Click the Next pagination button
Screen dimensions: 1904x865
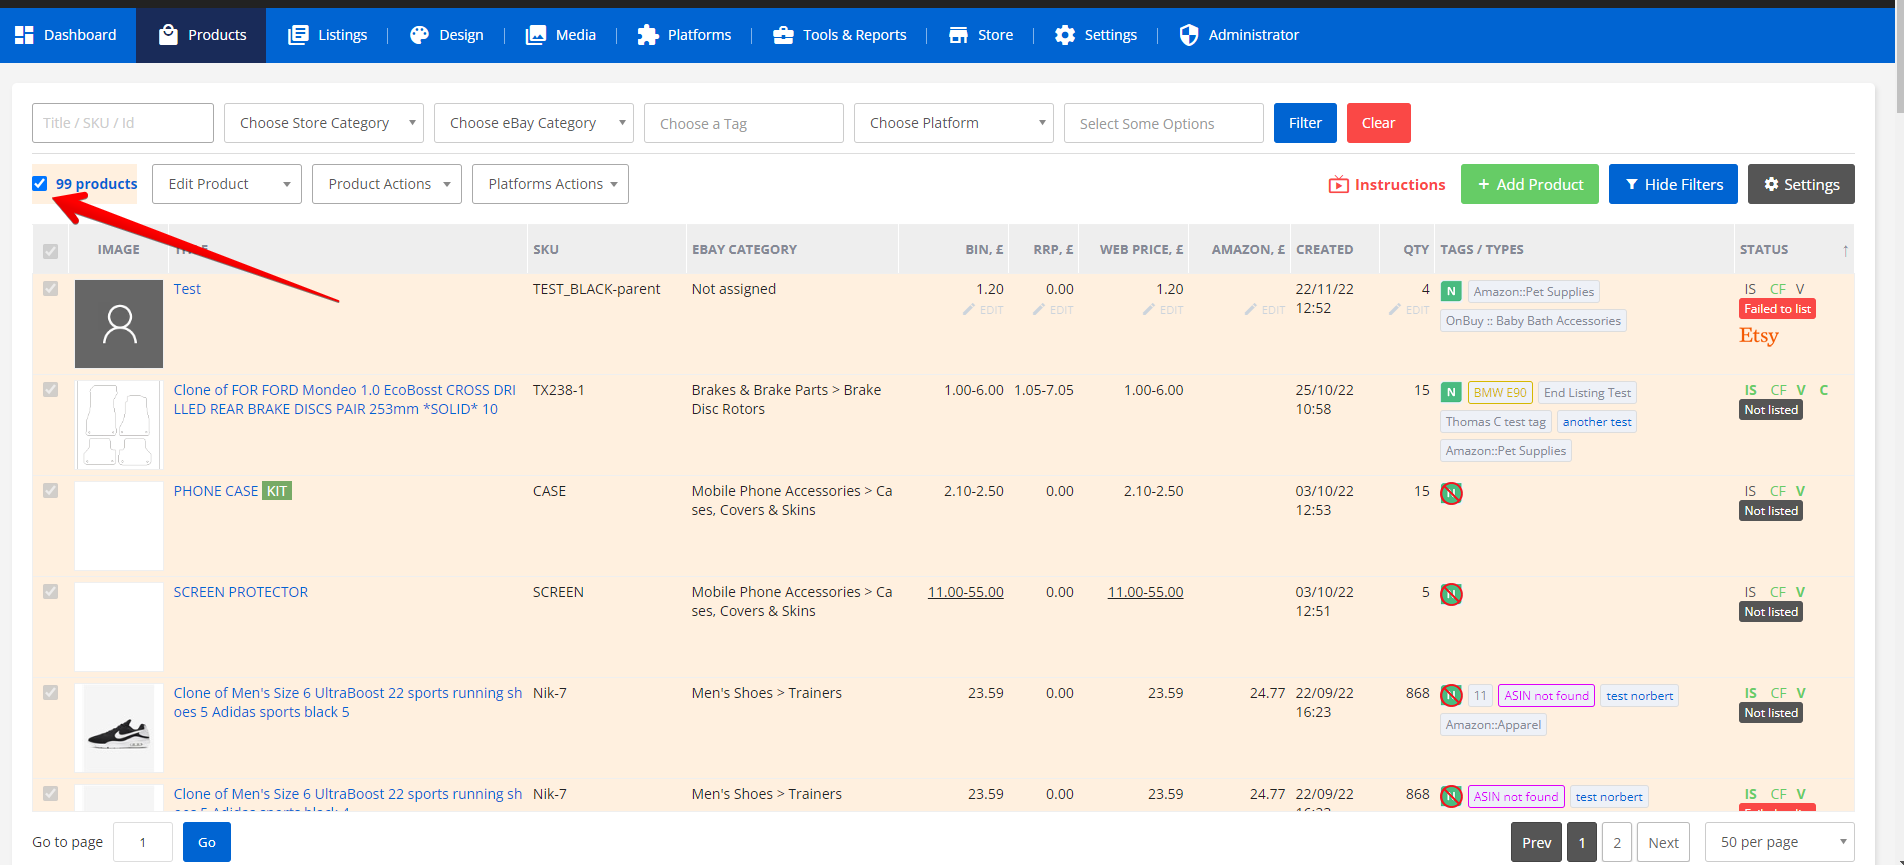pos(1663,842)
